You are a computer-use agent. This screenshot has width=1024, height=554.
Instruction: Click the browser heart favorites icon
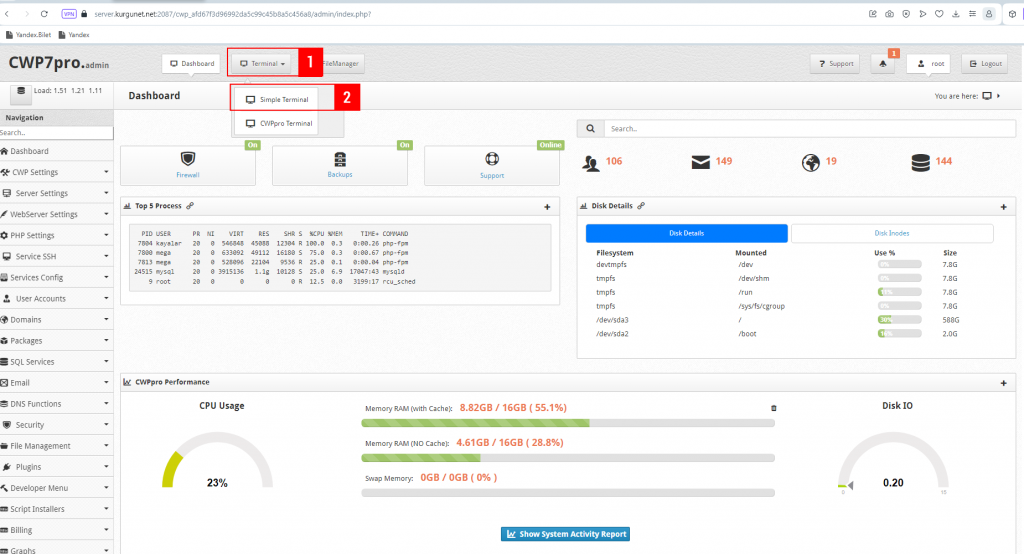939,14
